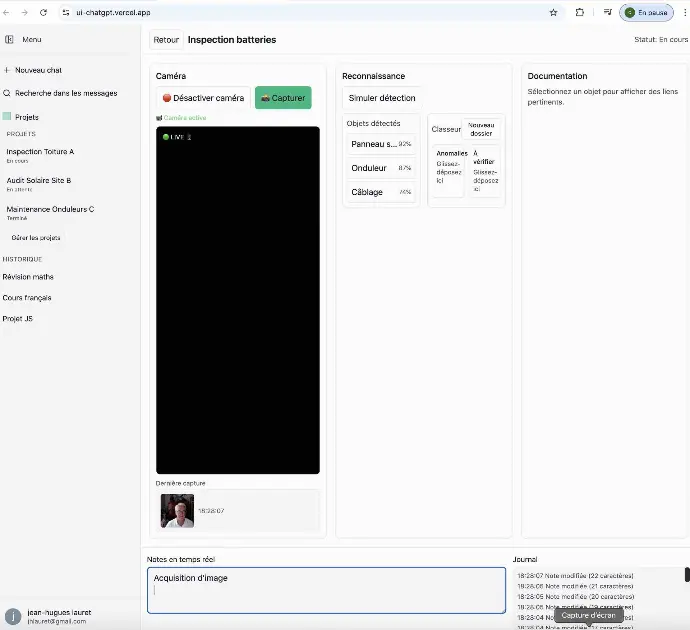Open the browser media control icon
The image size is (690, 630).
click(x=606, y=12)
